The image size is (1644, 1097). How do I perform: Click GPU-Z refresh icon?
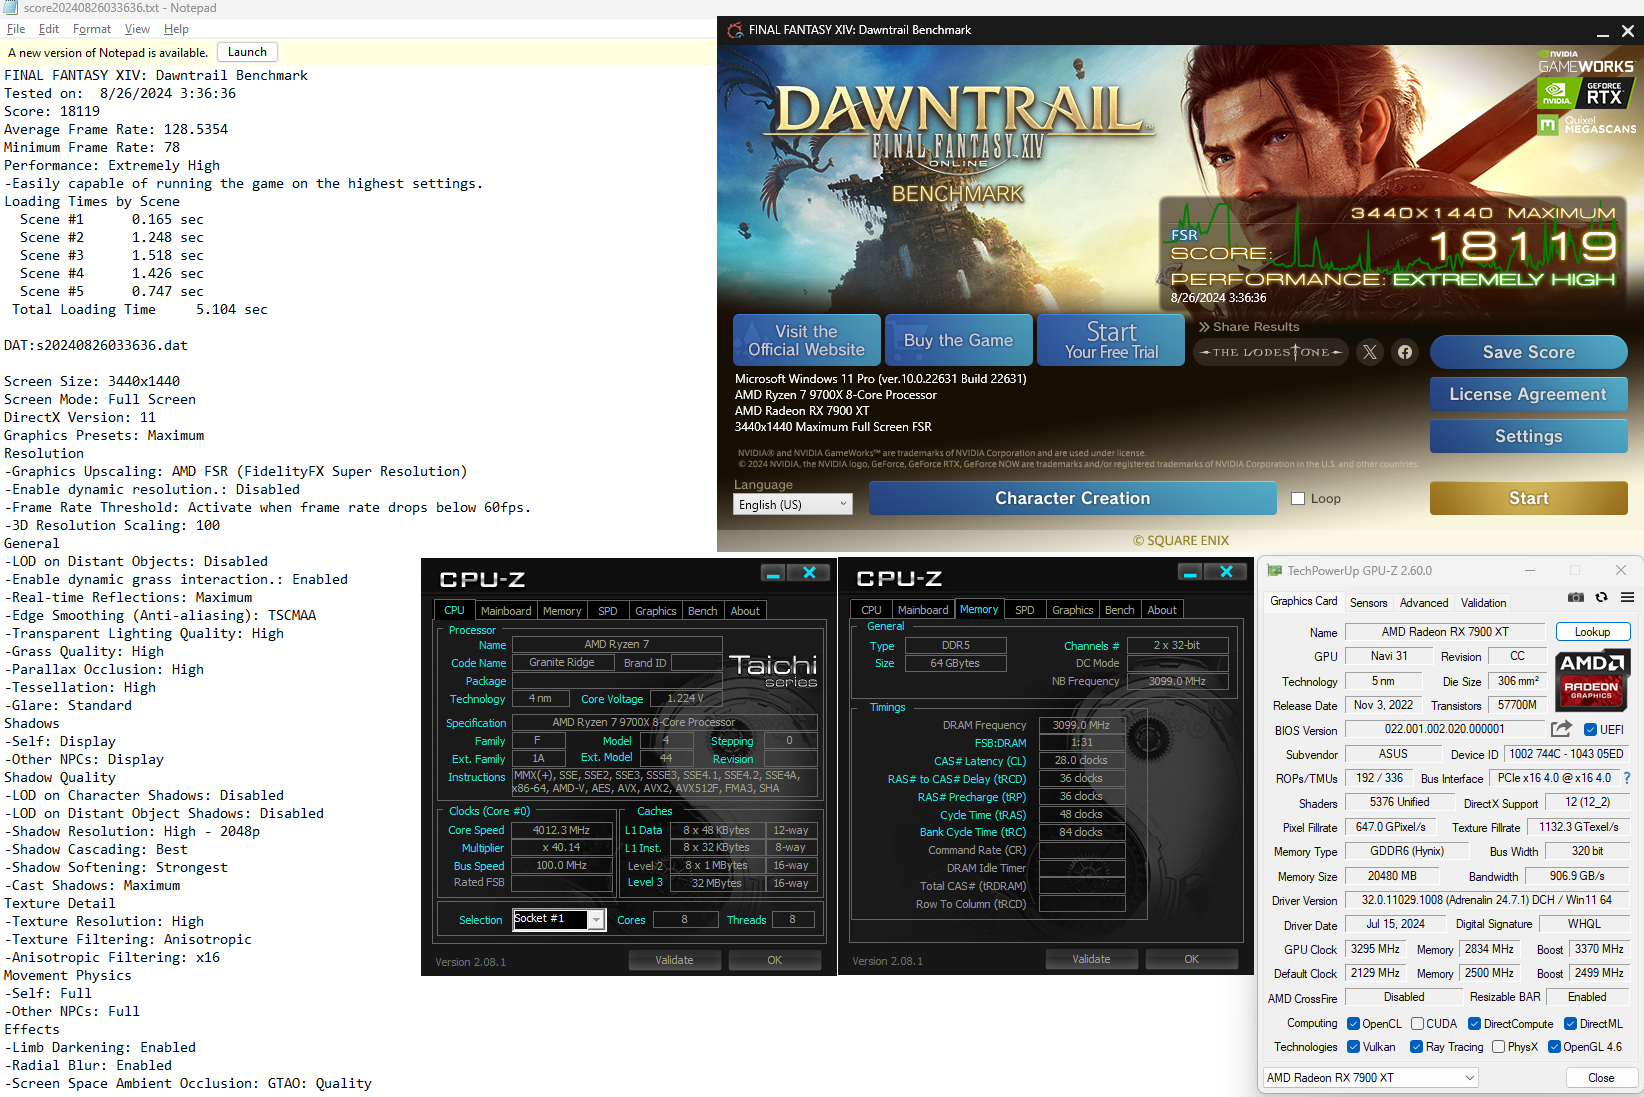coord(1602,597)
